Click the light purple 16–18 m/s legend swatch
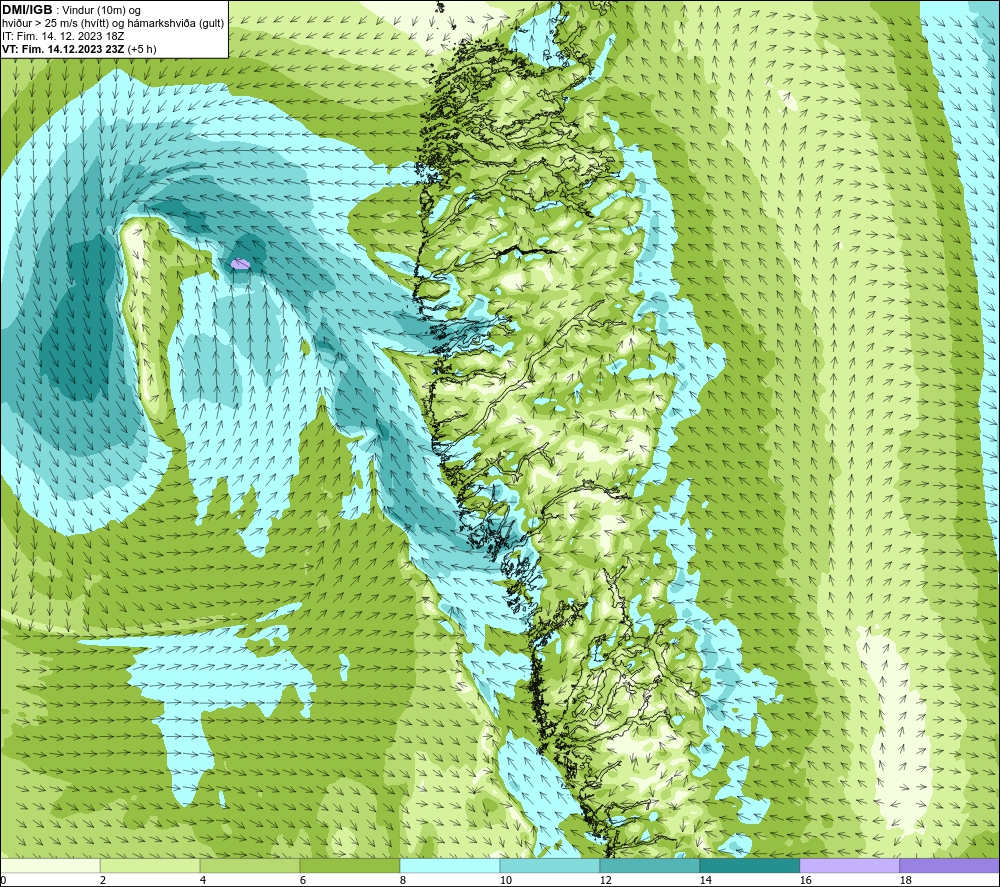Screen dimensions: 1000x887 849,865
